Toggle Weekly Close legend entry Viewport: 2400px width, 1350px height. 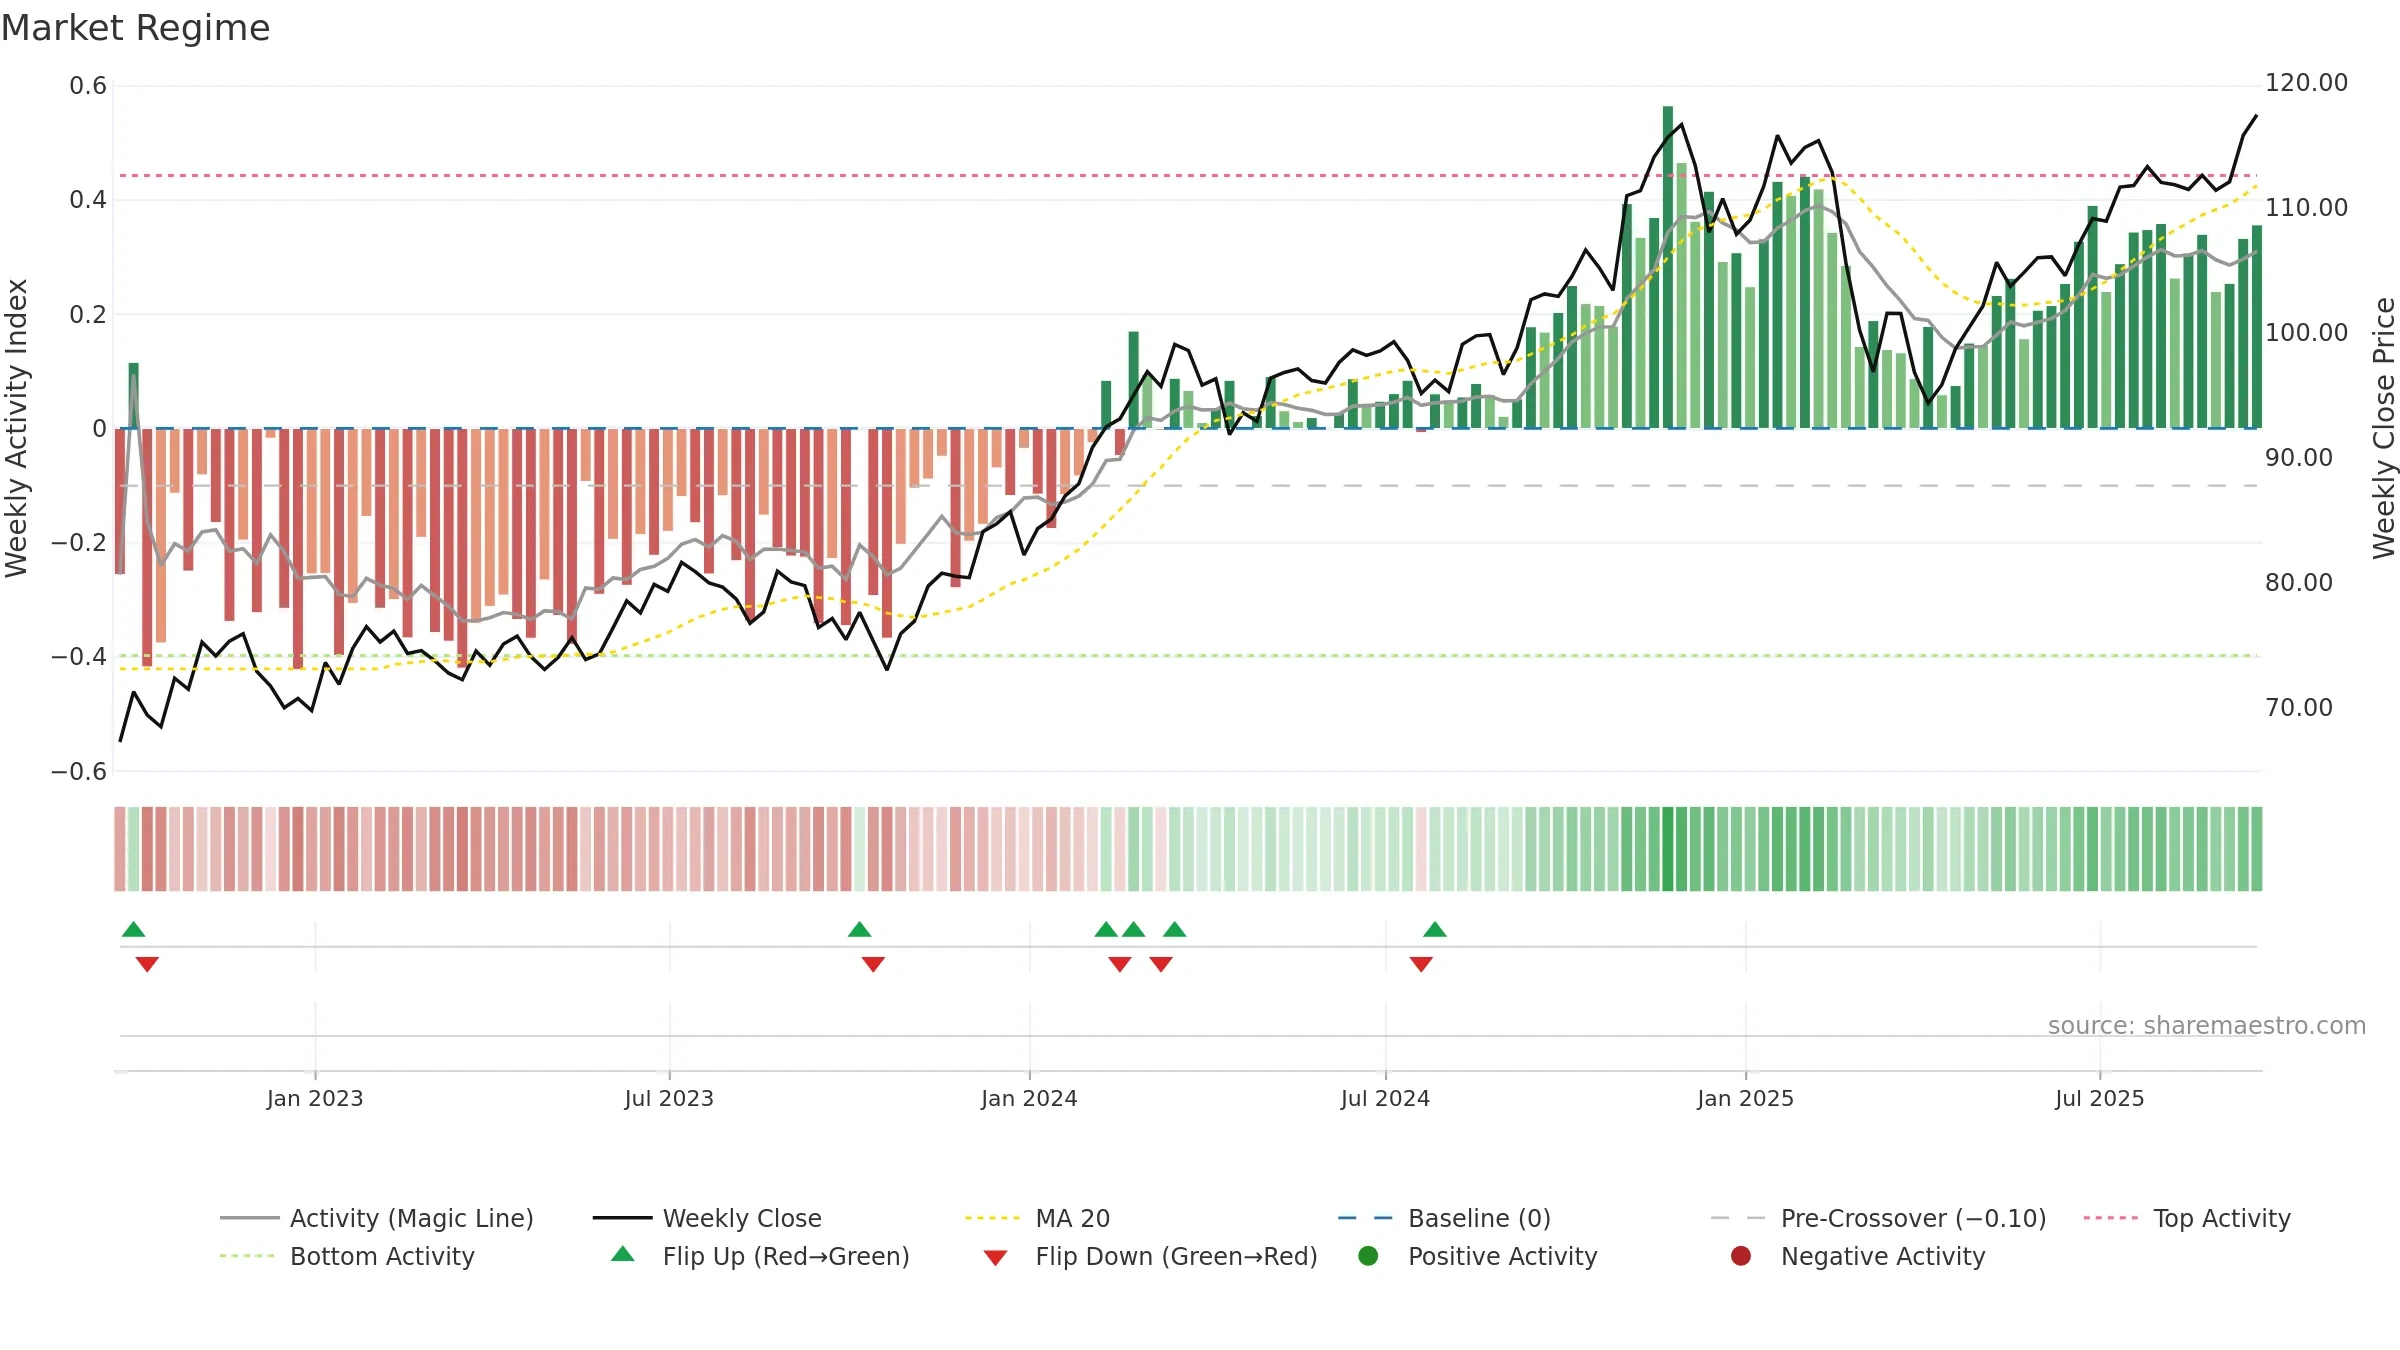707,1218
